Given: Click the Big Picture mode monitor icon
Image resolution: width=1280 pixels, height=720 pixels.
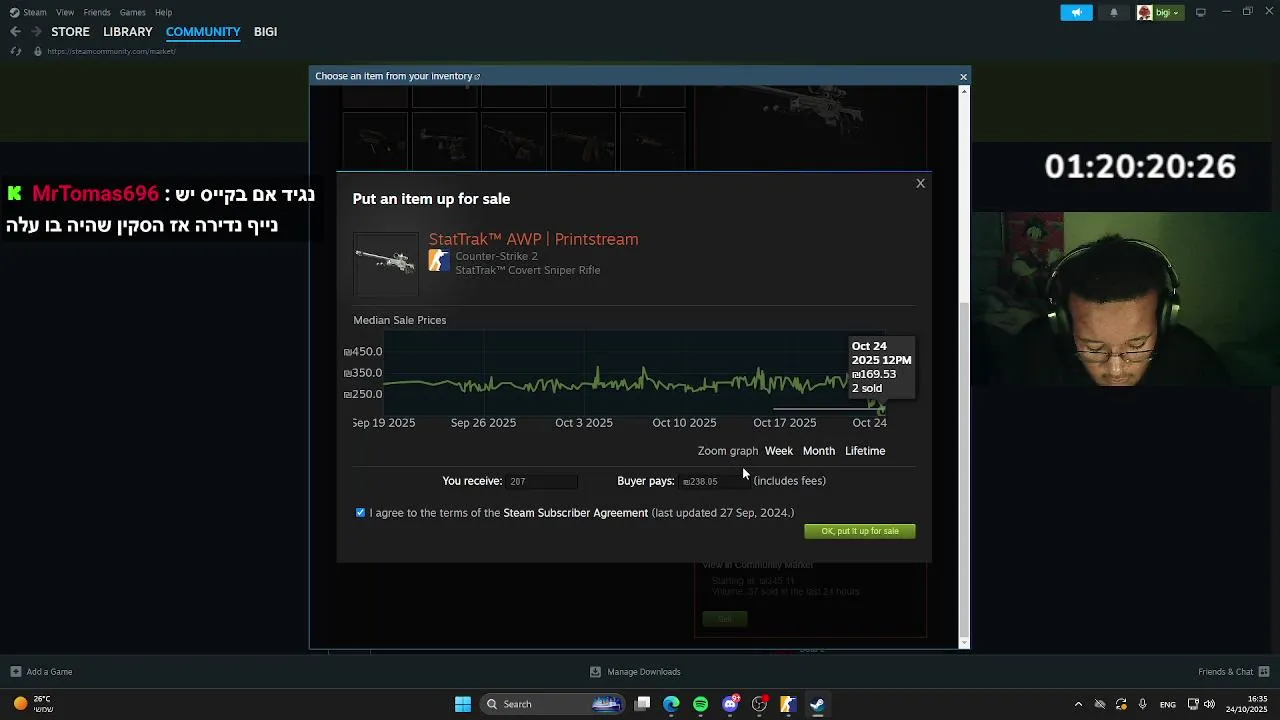Looking at the screenshot, I should point(1201,12).
